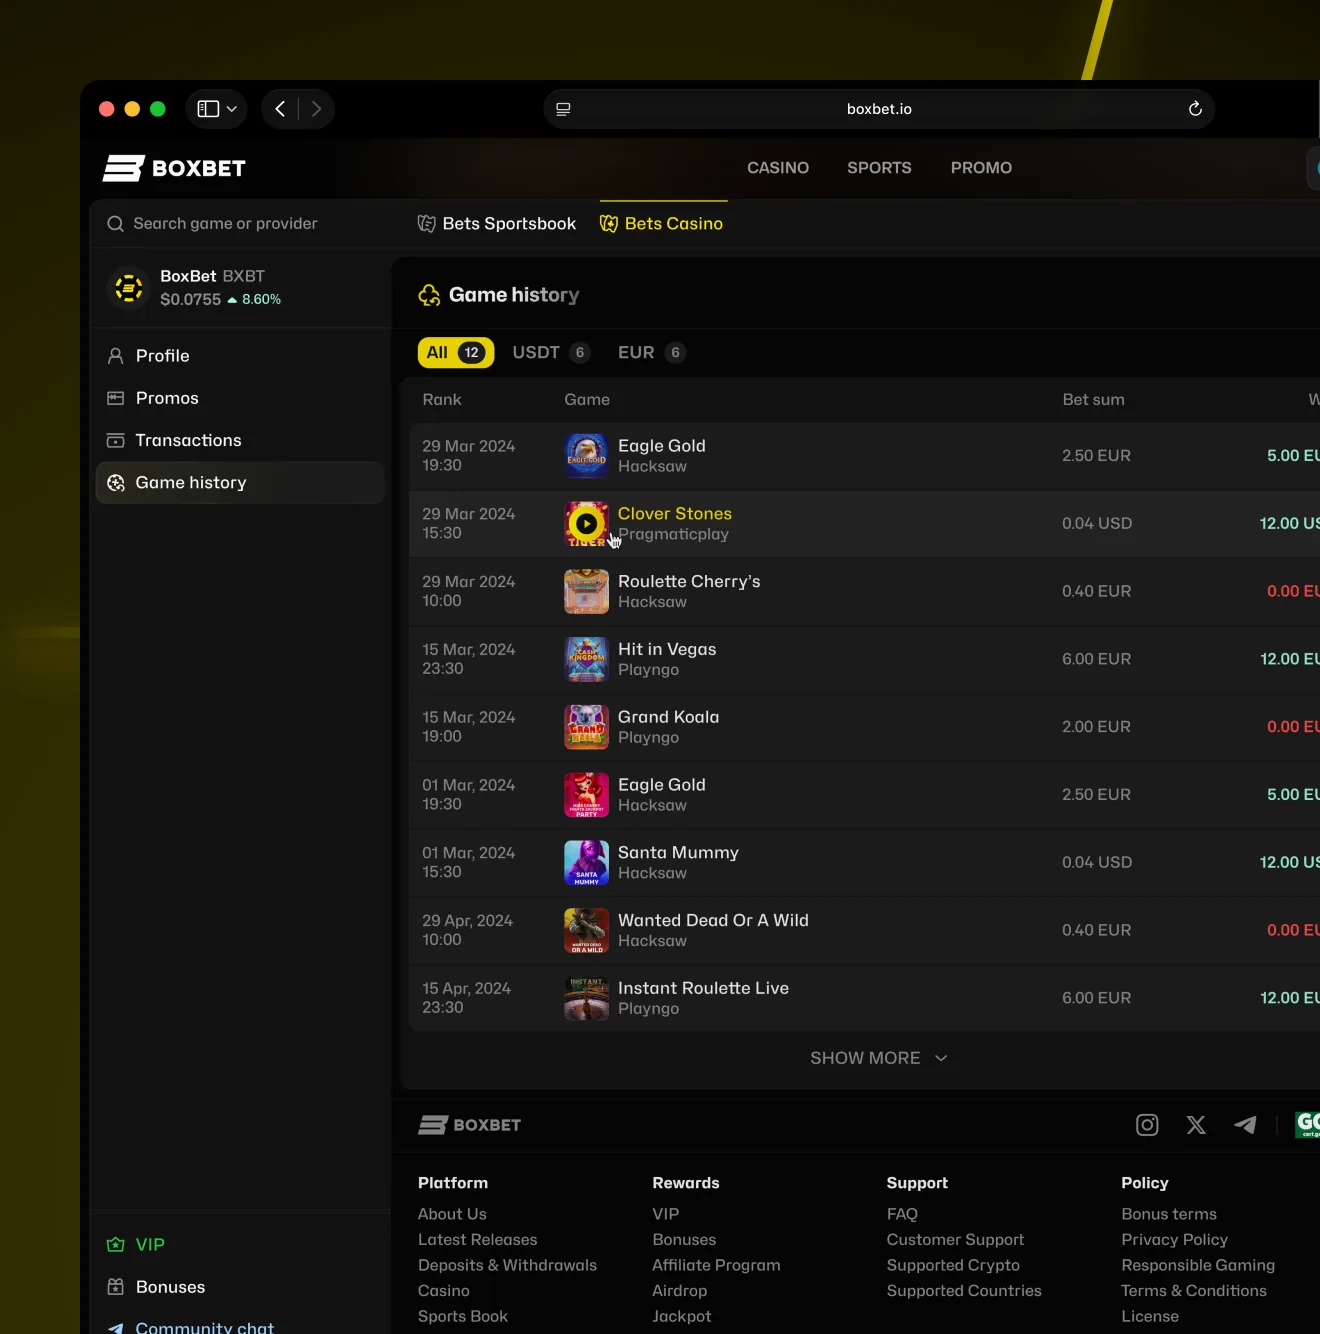Open the Instagram icon in the footer
This screenshot has height=1334, width=1320.
1147,1125
